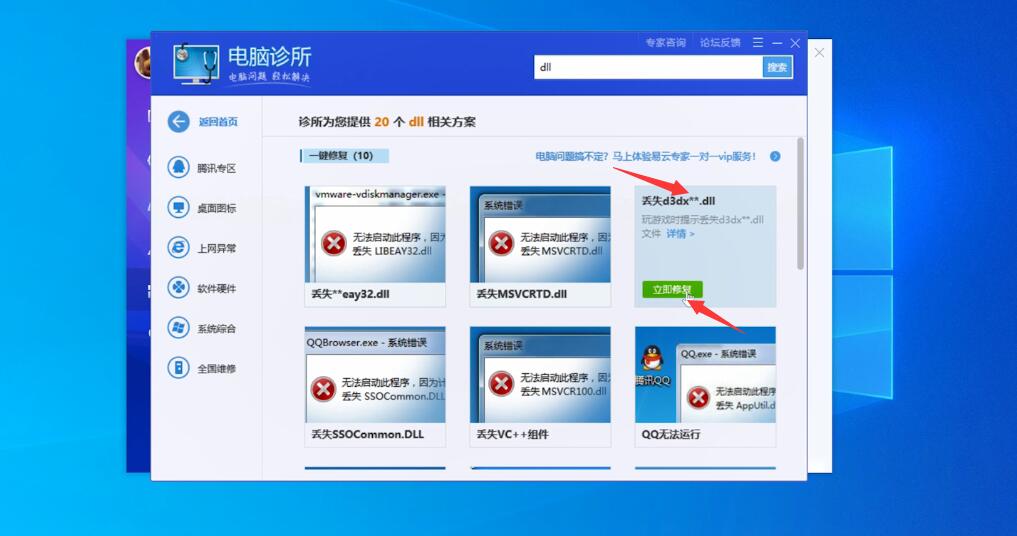Open the QQ无法运行 thumbnail
This screenshot has width=1017, height=536.
pos(706,374)
